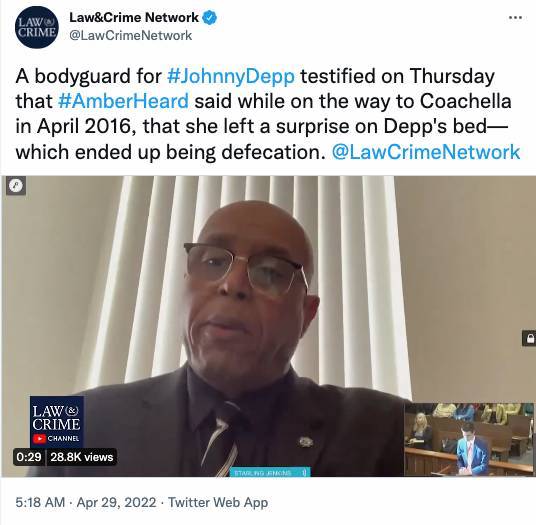Image resolution: width=536 pixels, height=525 pixels.
Task: Click the courtroom picture-in-picture inset
Action: click(468, 439)
